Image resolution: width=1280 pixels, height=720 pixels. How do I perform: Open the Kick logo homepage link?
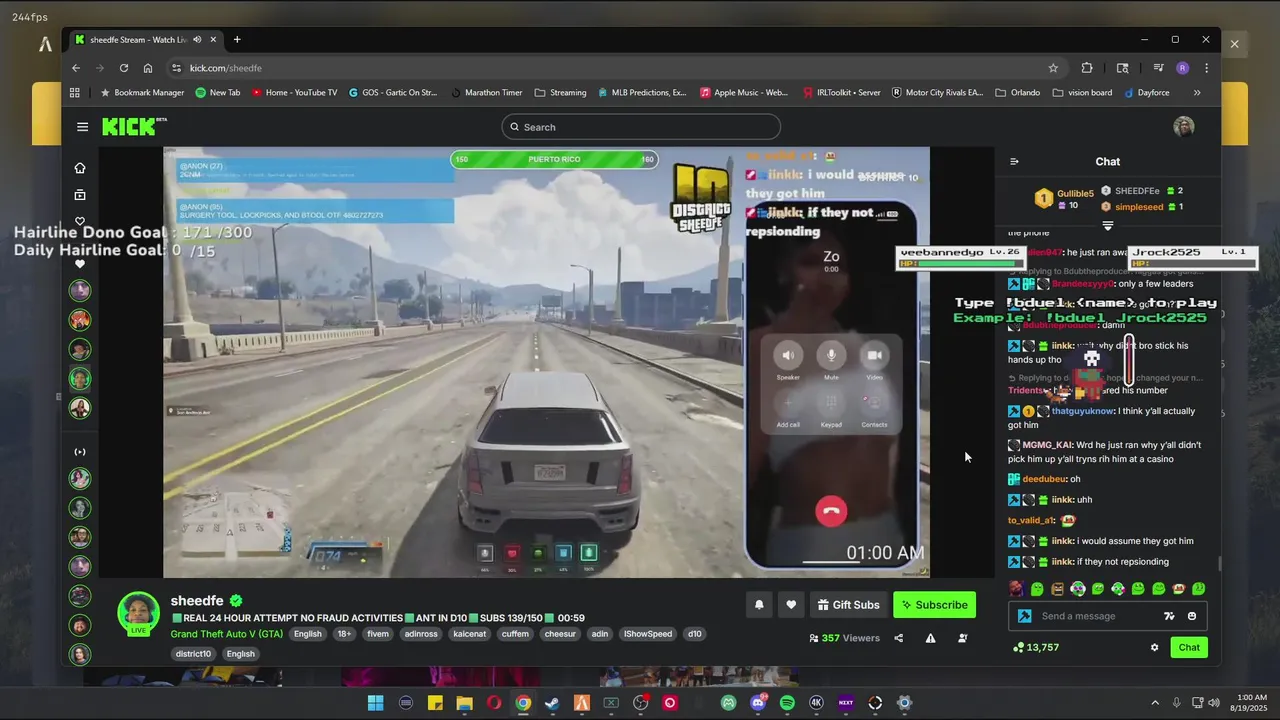pyautogui.click(x=135, y=127)
